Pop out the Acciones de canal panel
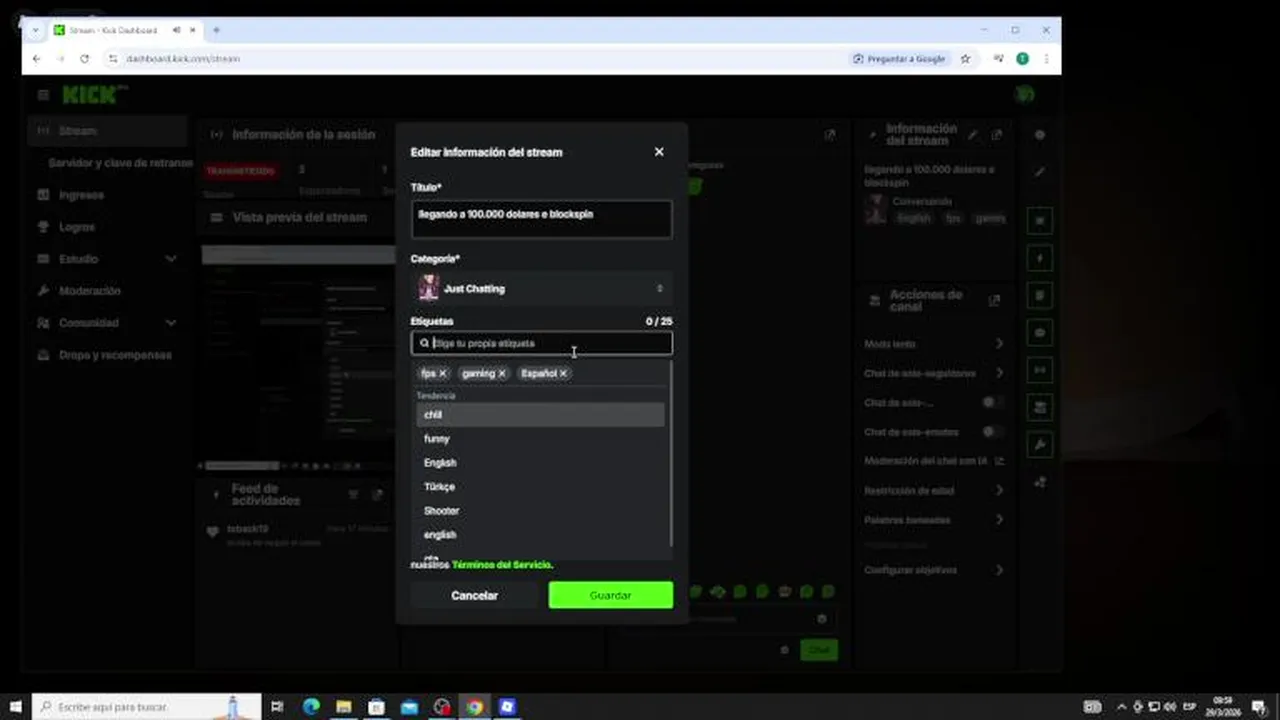The width and height of the screenshot is (1280, 720). point(994,300)
